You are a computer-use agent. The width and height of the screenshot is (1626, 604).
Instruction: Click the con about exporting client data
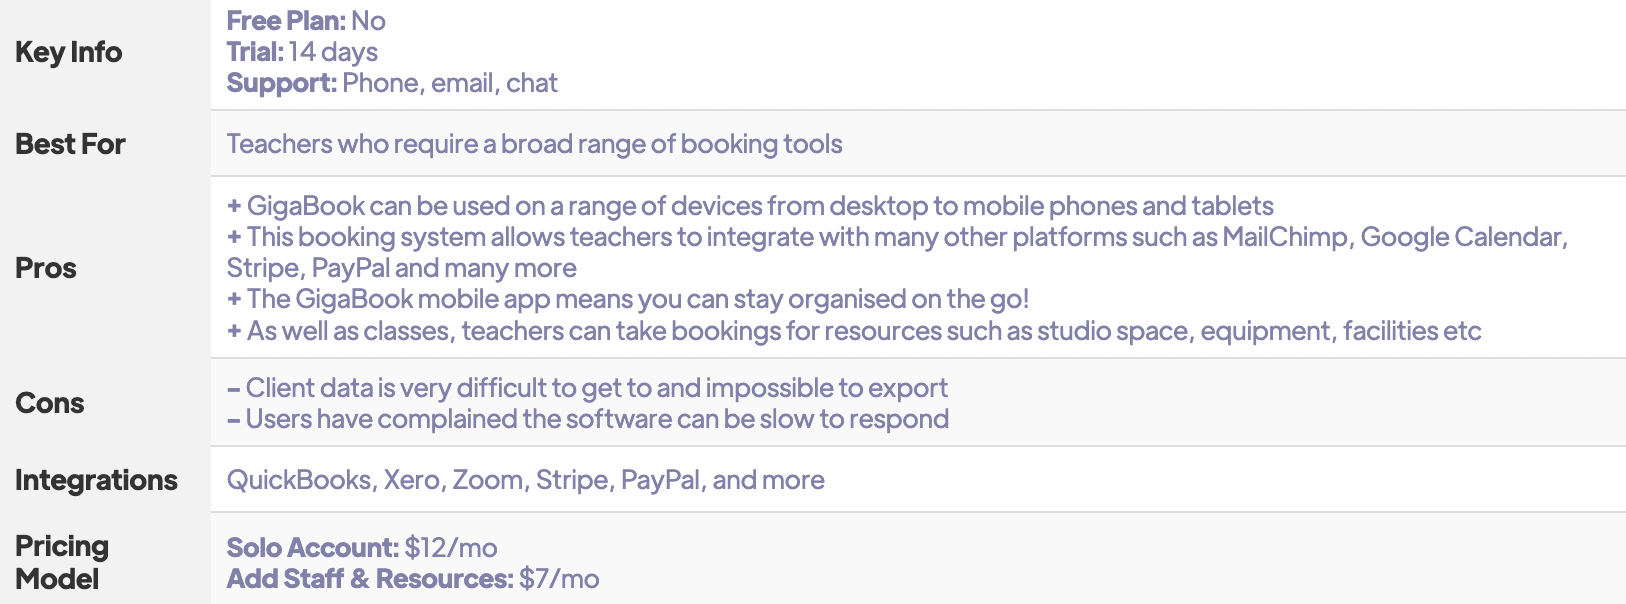(x=587, y=388)
